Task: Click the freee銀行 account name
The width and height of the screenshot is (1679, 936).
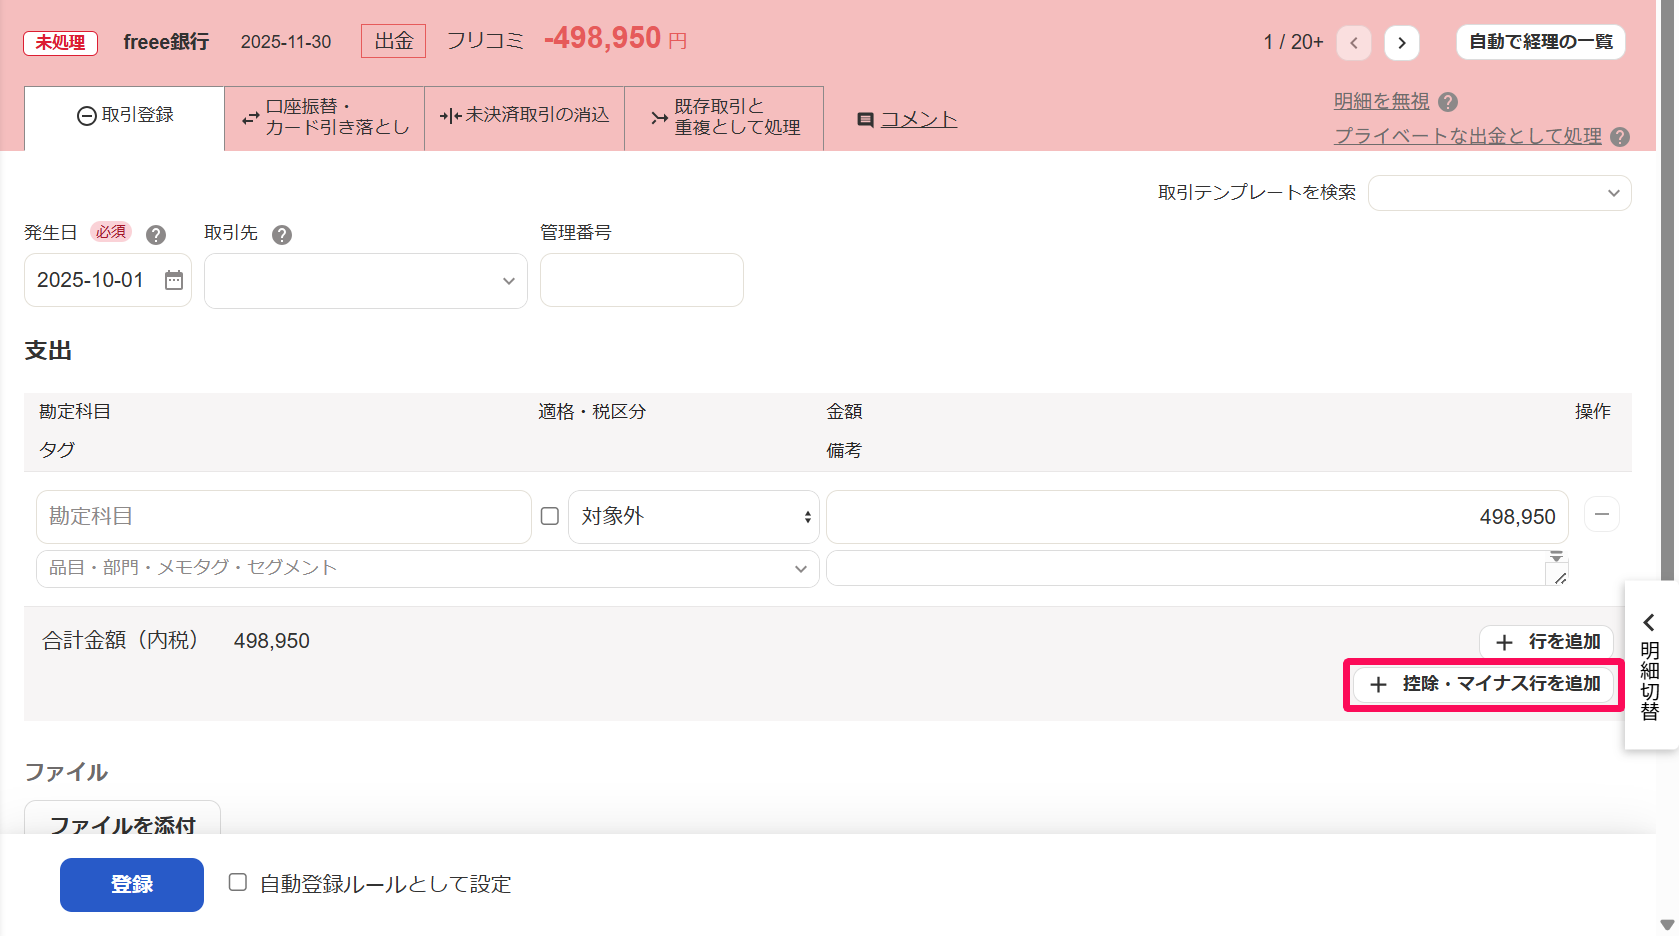Action: [x=166, y=42]
